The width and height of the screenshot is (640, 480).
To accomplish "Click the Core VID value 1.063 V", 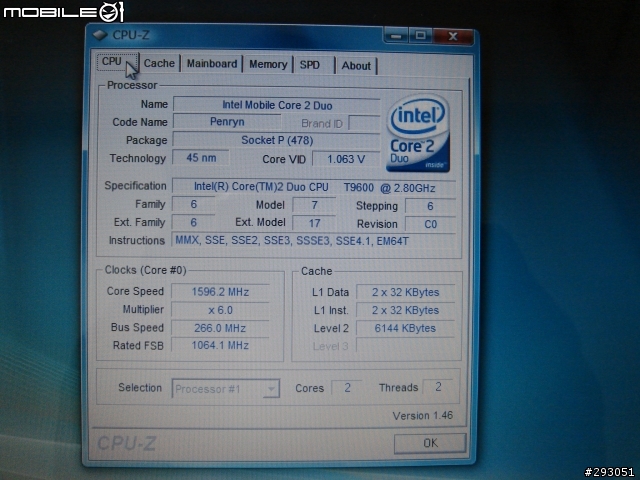I will coord(346,159).
